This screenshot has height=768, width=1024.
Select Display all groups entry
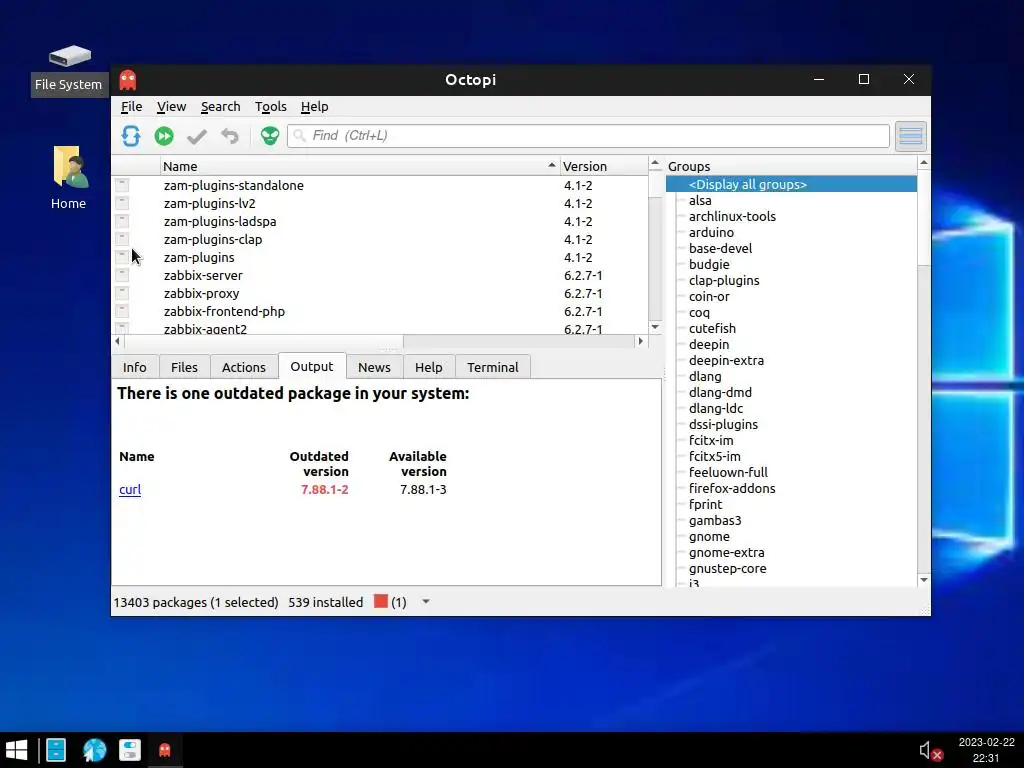pos(792,184)
